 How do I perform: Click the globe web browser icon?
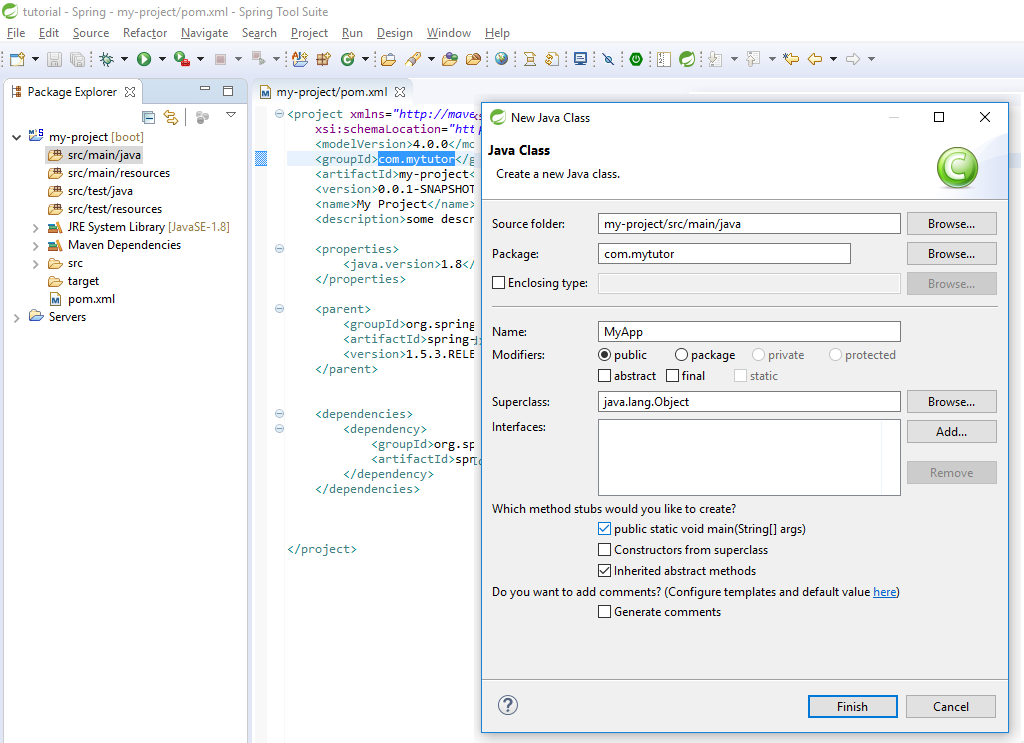pos(501,59)
